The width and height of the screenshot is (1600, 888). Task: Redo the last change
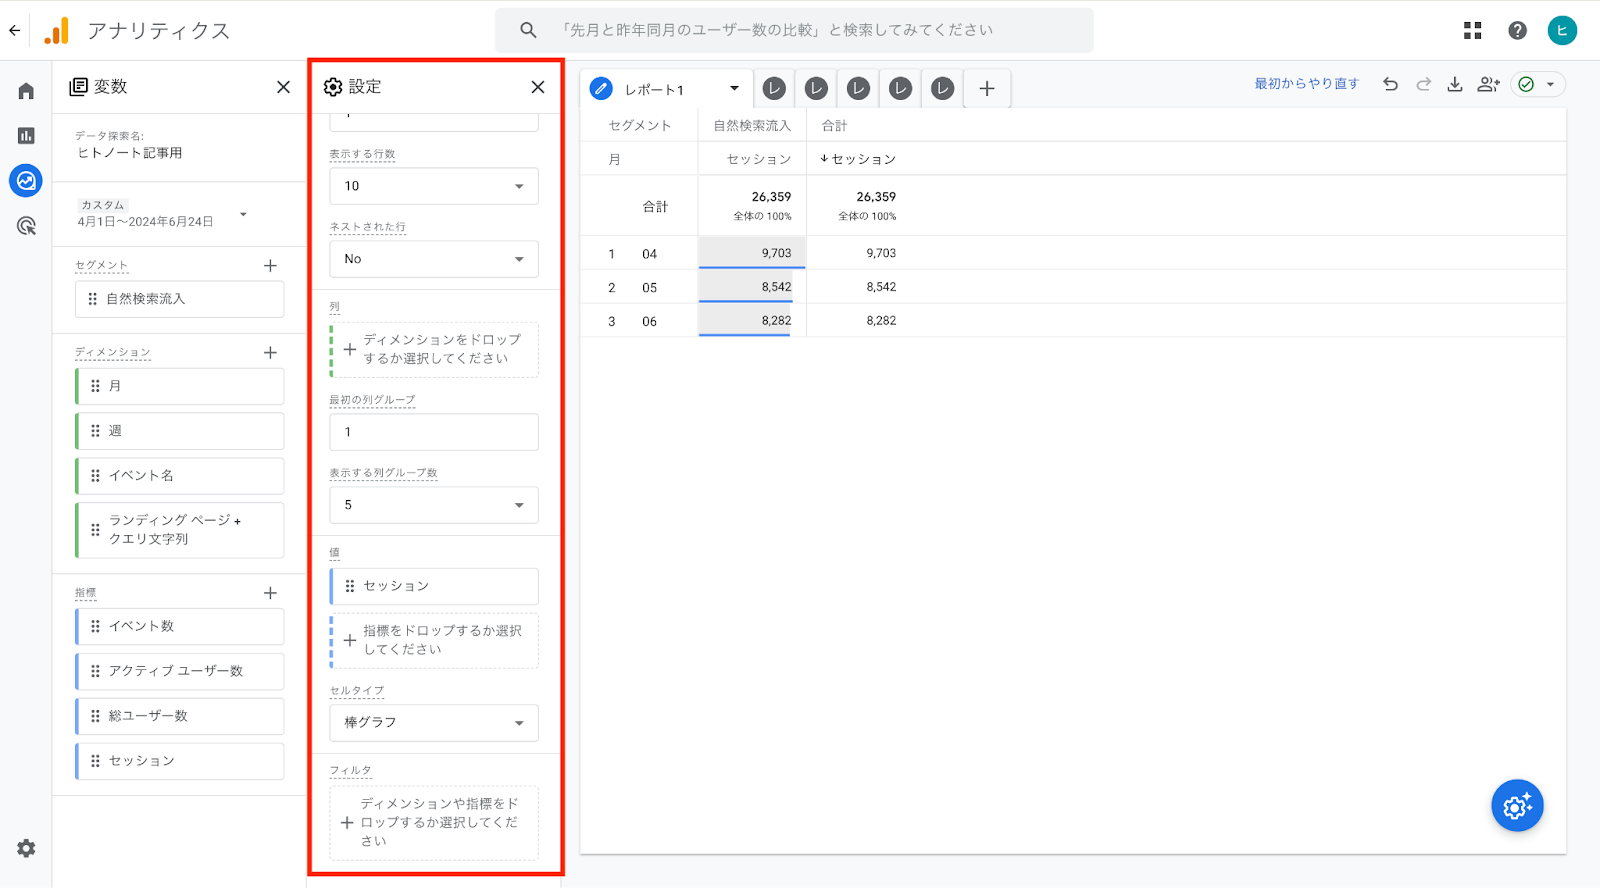(1423, 84)
